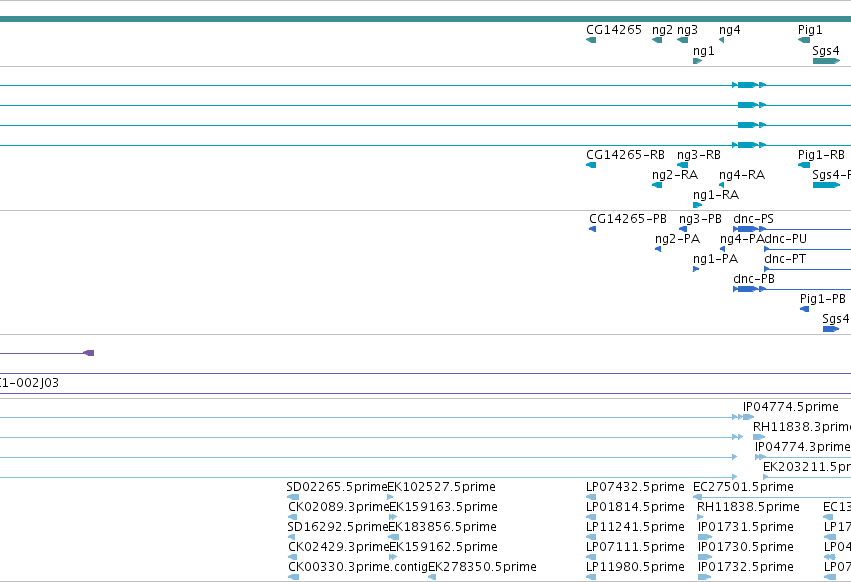Click the ng2 gene label
This screenshot has height=582, width=851.
pyautogui.click(x=662, y=30)
